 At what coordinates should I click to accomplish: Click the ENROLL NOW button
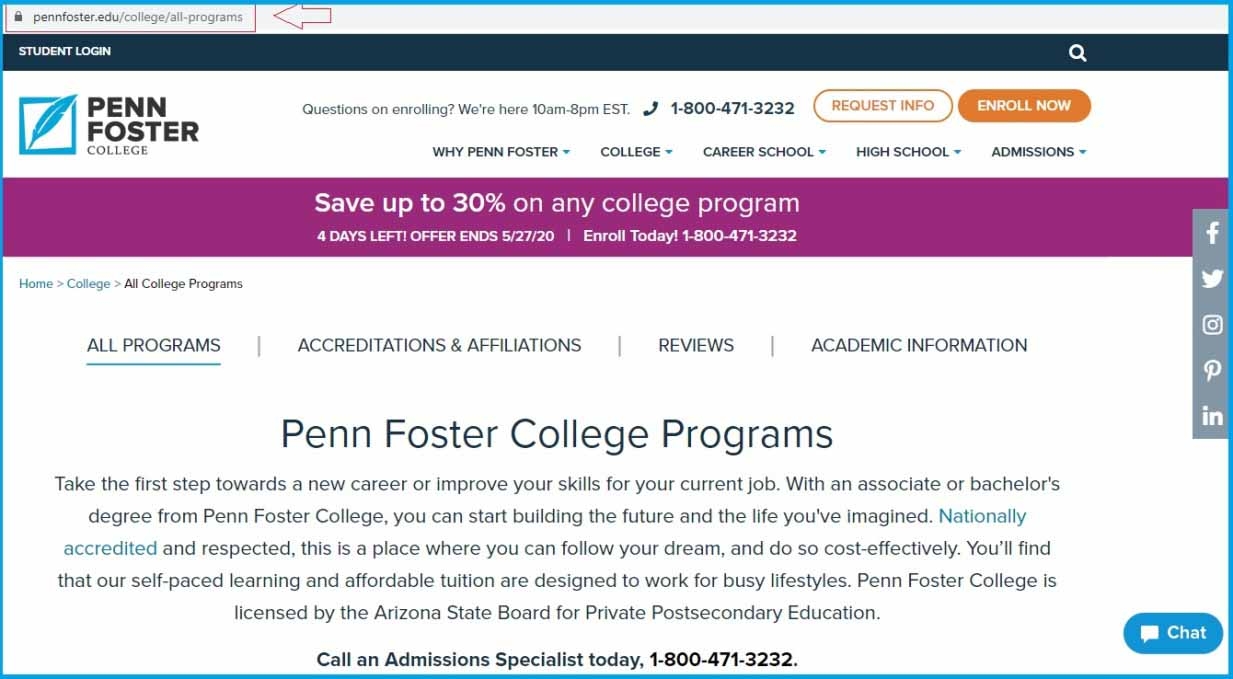coord(1024,105)
